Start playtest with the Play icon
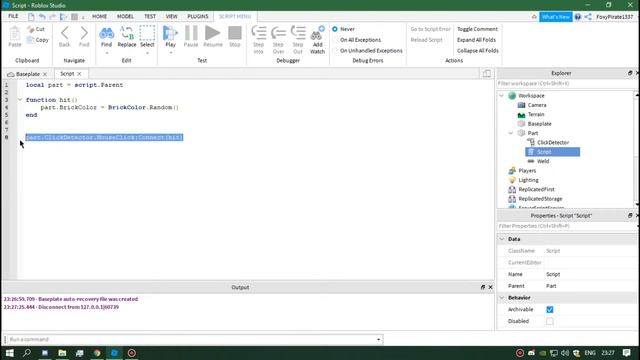640x360 pixels. click(170, 33)
